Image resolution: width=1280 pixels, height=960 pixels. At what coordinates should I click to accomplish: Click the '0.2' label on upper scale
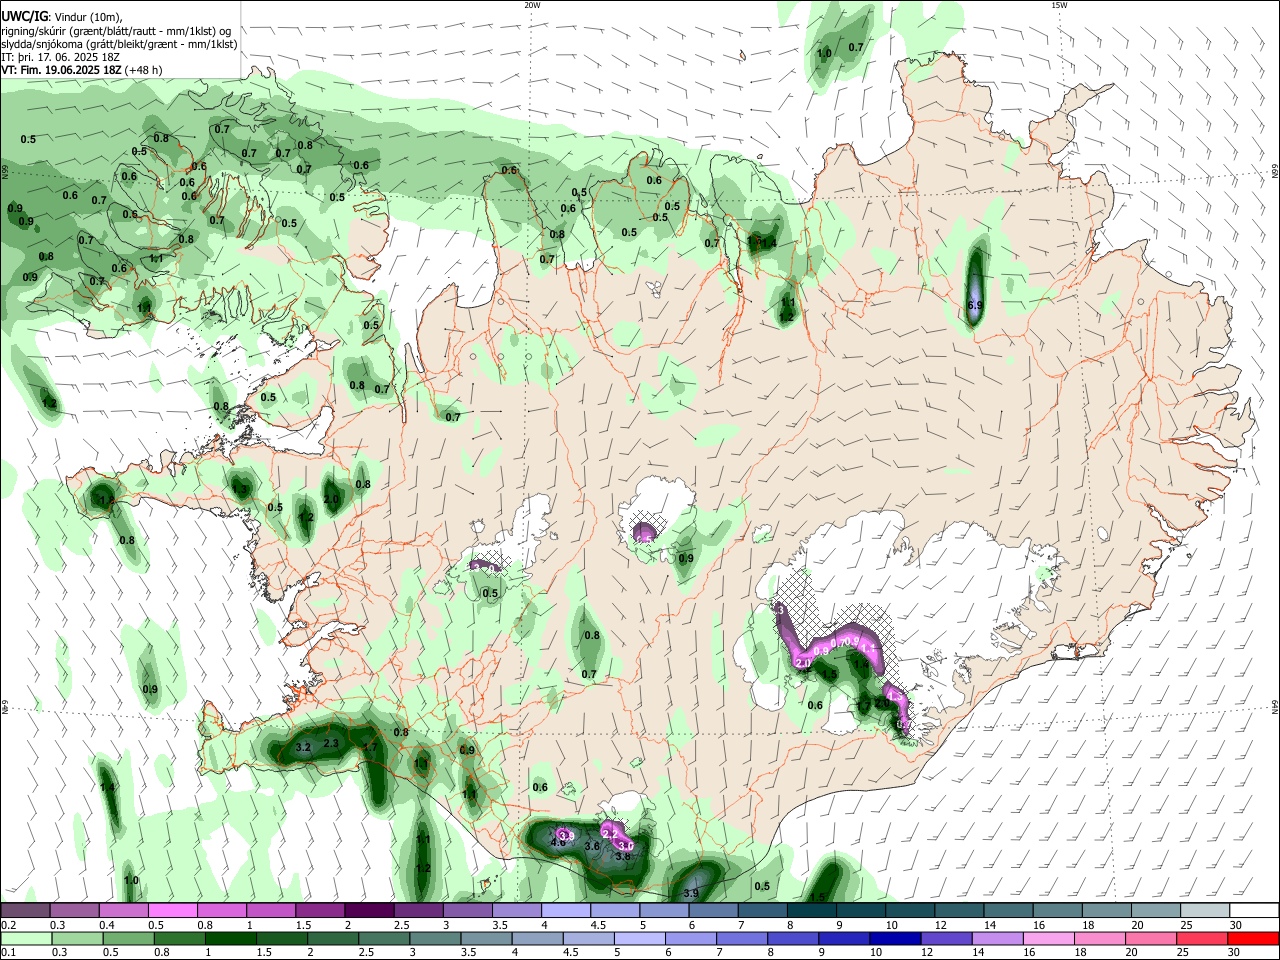(9, 925)
